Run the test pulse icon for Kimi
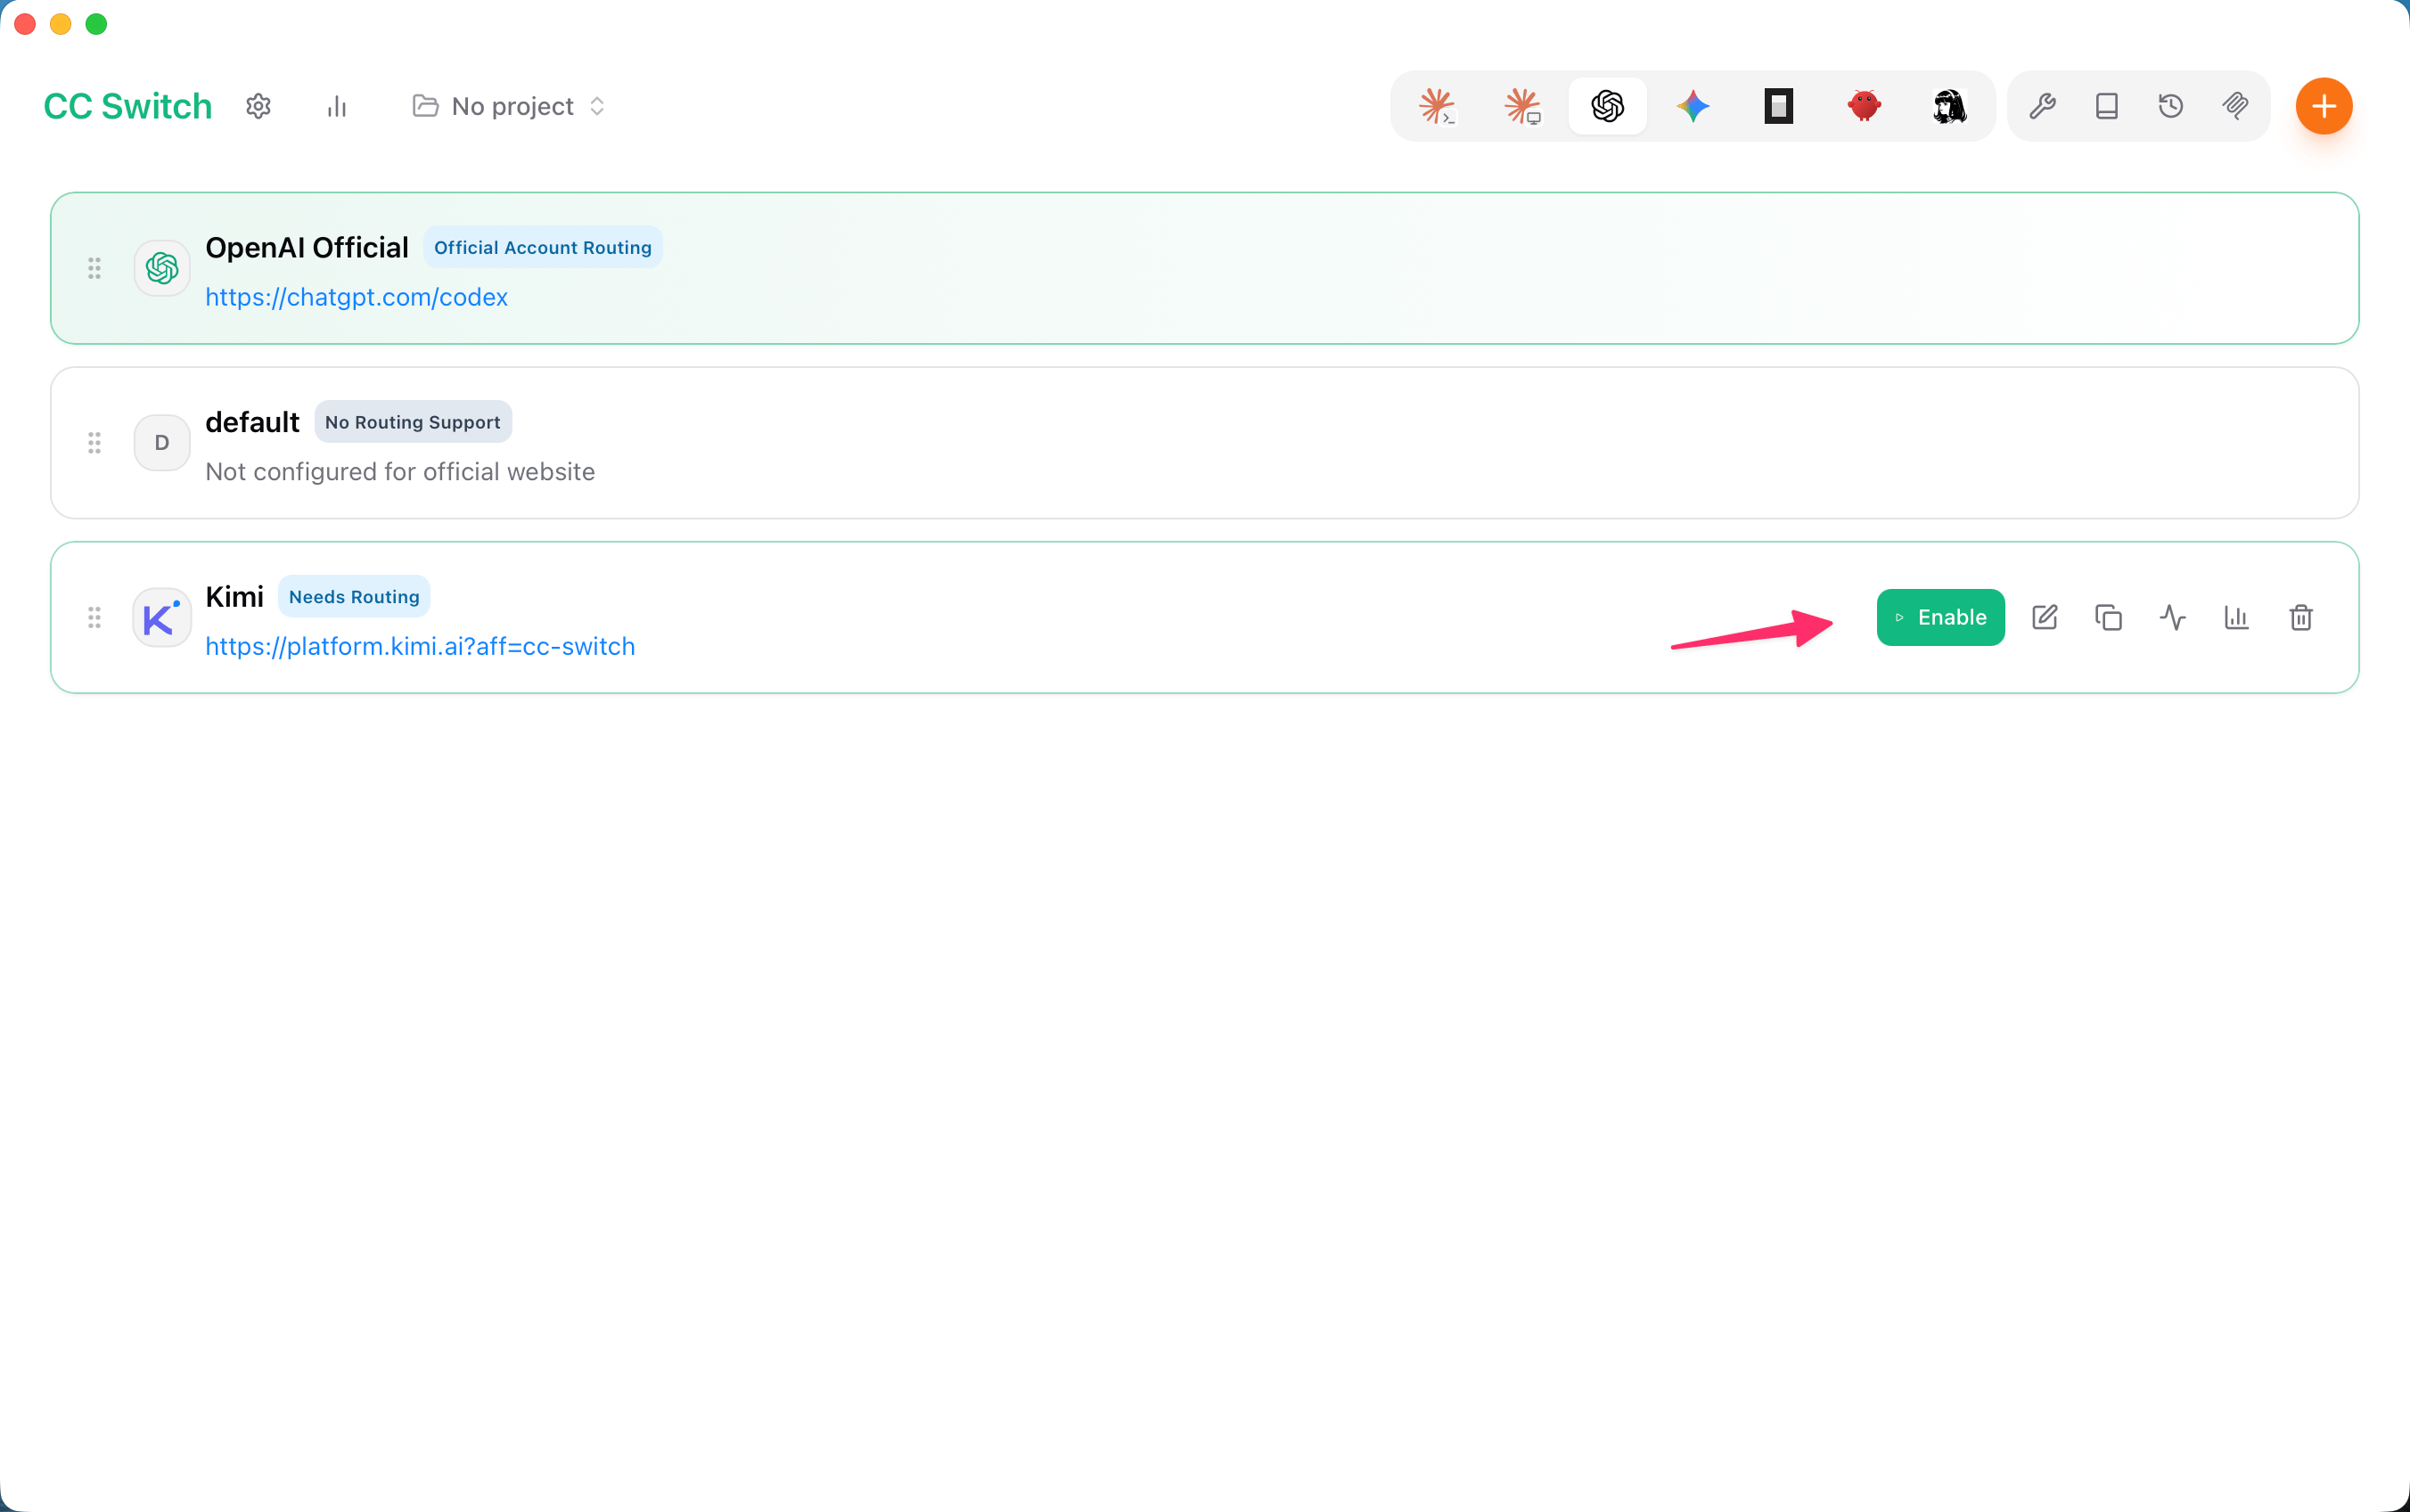Image resolution: width=2410 pixels, height=1512 pixels. [2172, 618]
